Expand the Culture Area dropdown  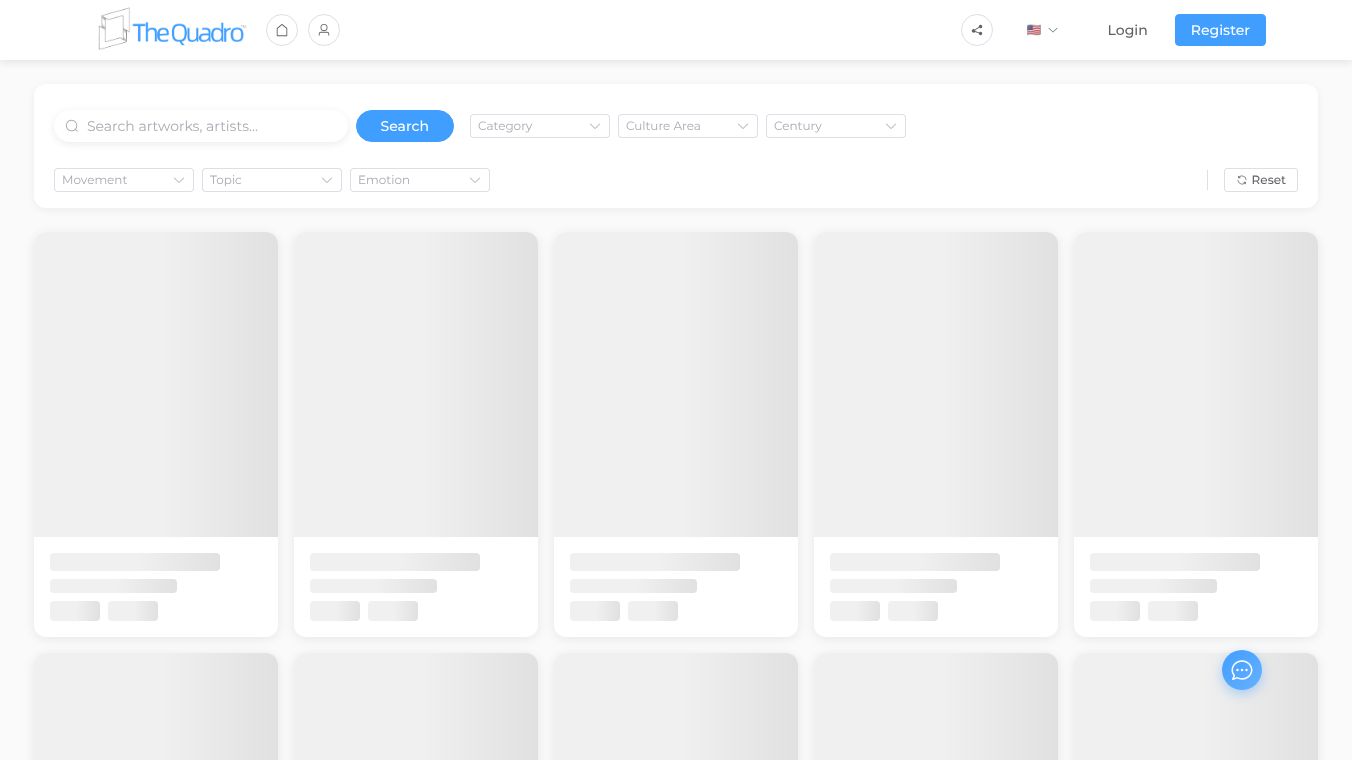688,126
